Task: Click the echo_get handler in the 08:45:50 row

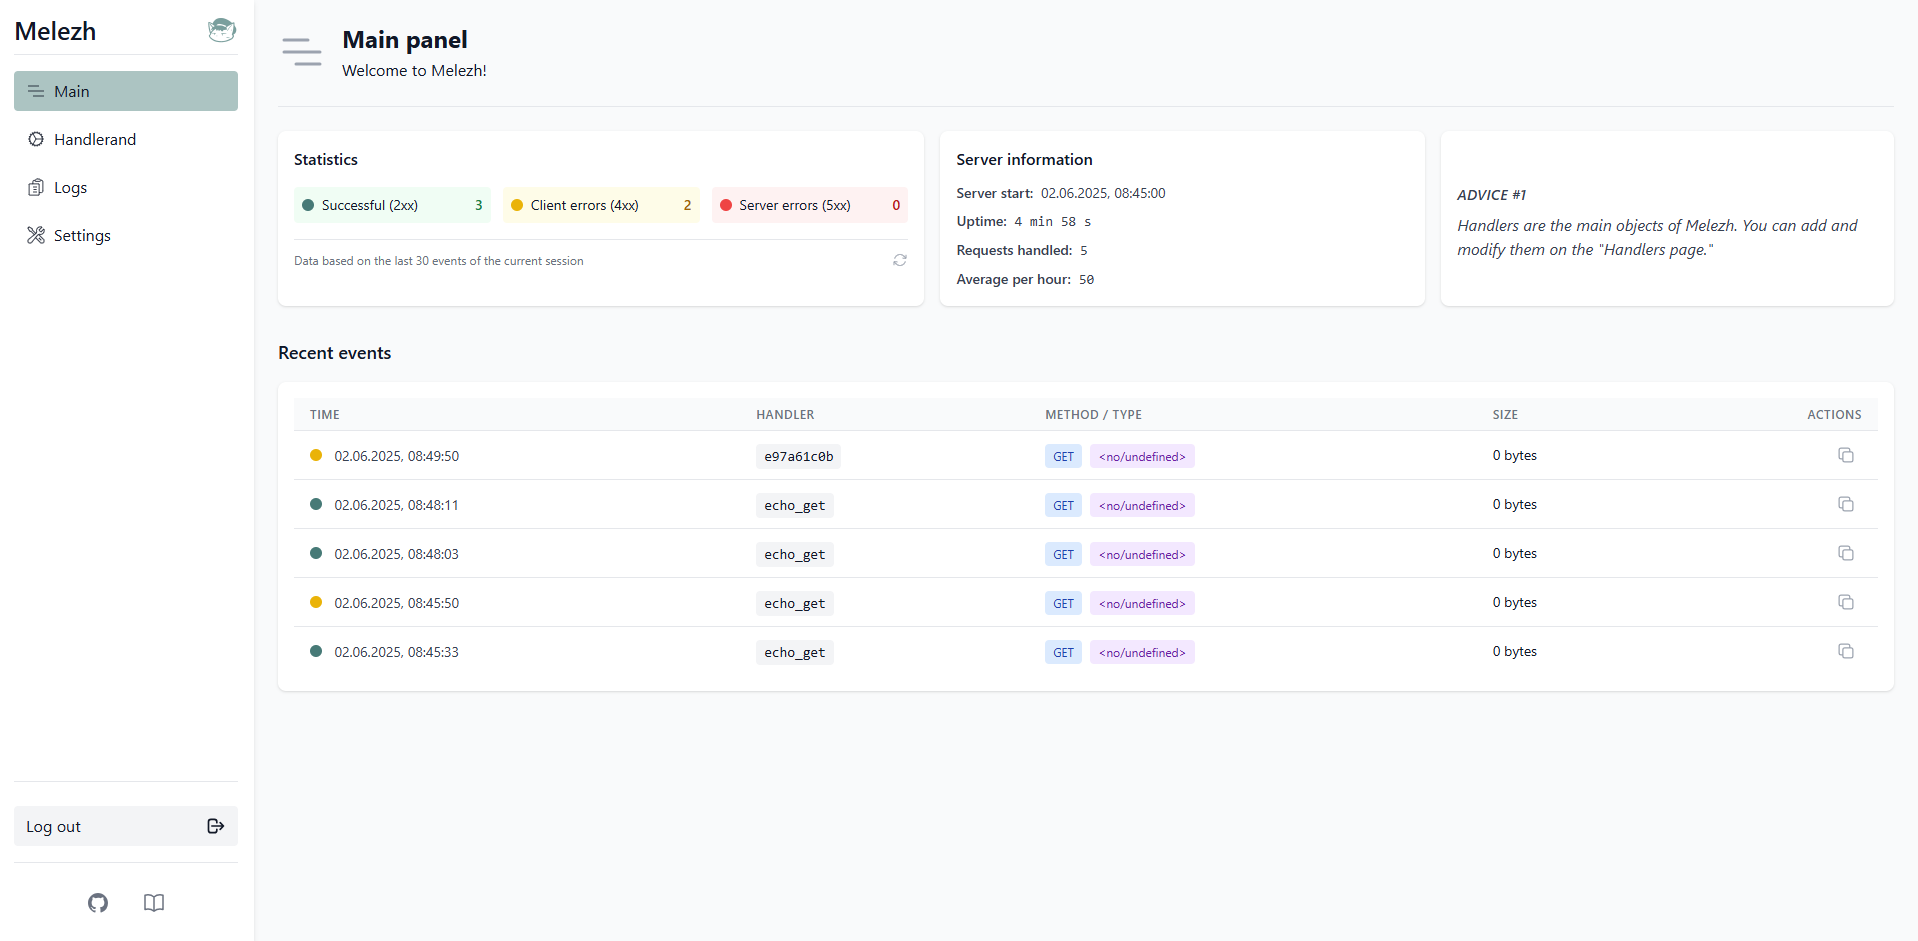Action: [795, 603]
